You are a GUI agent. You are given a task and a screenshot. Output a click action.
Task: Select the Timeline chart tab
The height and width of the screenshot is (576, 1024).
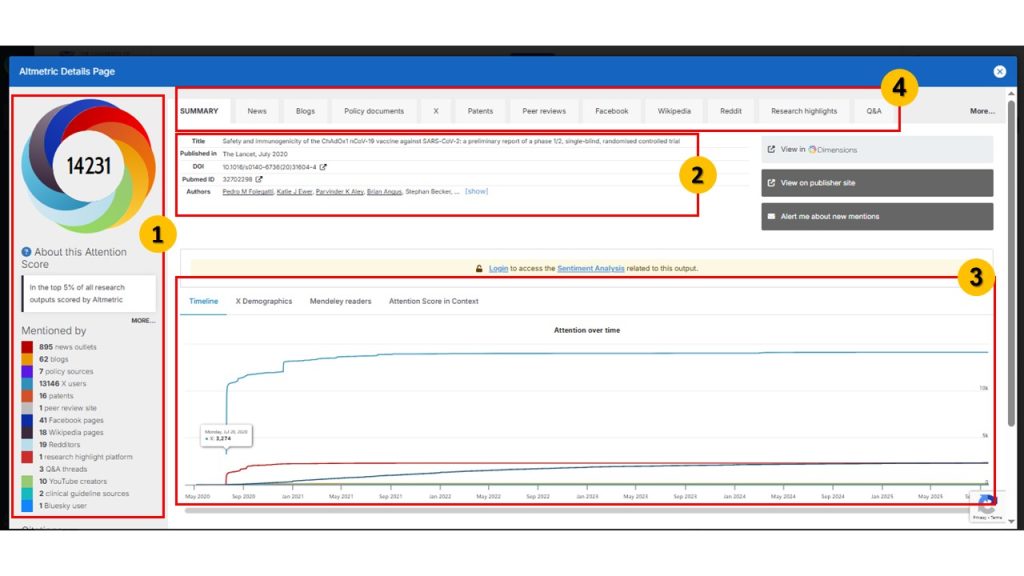(x=204, y=302)
